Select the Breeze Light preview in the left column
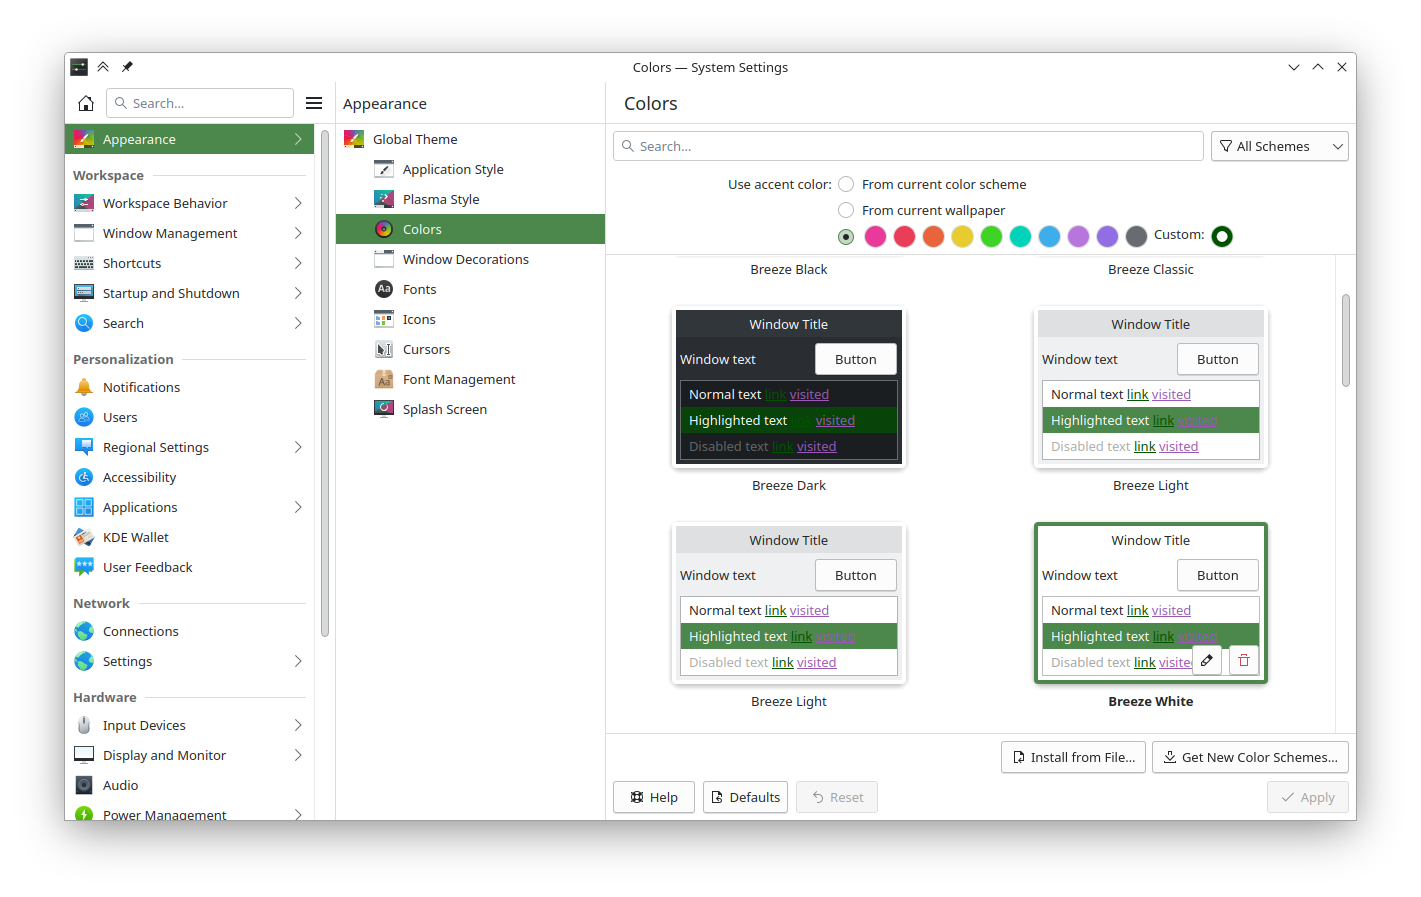 pyautogui.click(x=789, y=604)
